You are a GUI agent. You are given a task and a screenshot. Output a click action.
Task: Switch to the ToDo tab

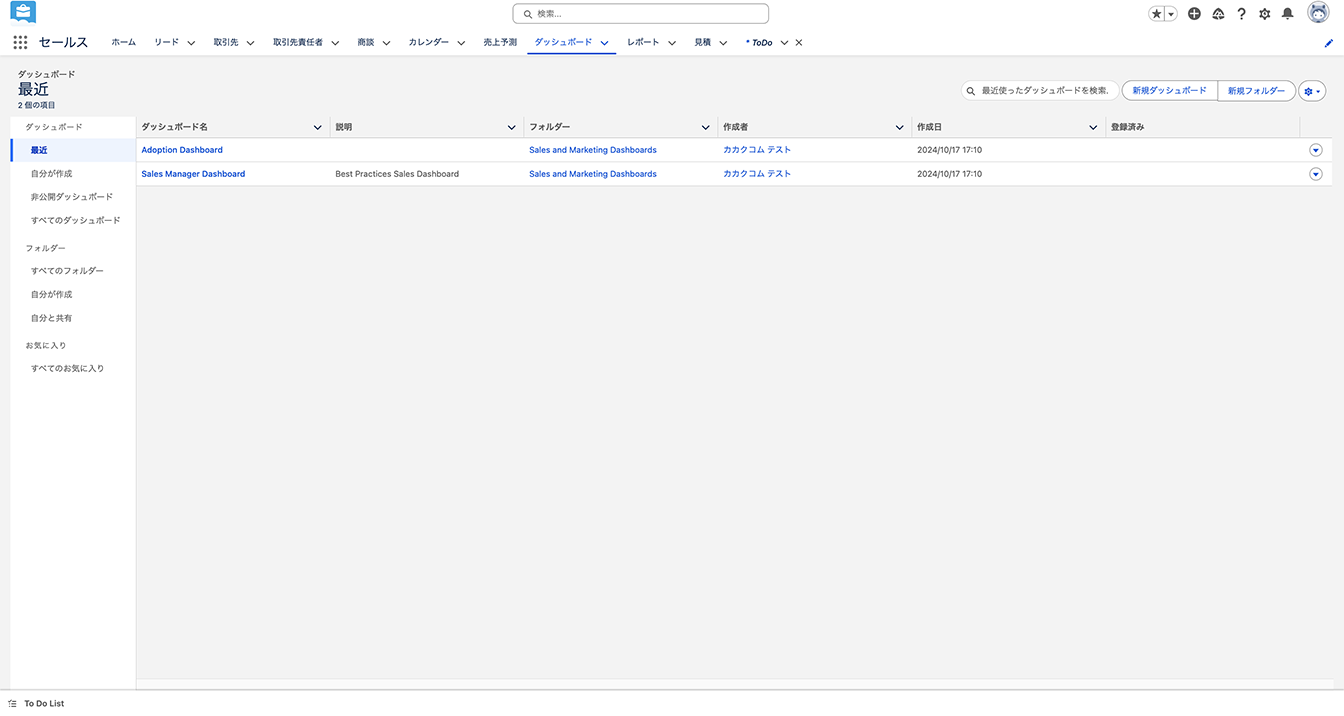click(x=759, y=43)
